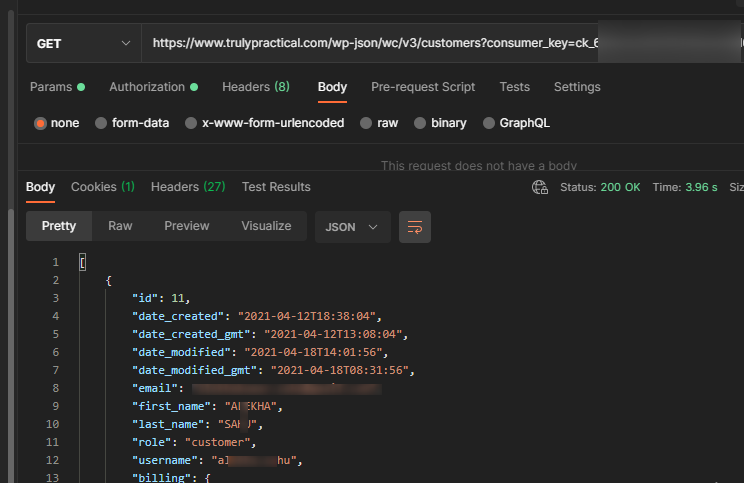The image size is (744, 483).
Task: Select x-www-form-urlencoded body option
Action: click(191, 123)
